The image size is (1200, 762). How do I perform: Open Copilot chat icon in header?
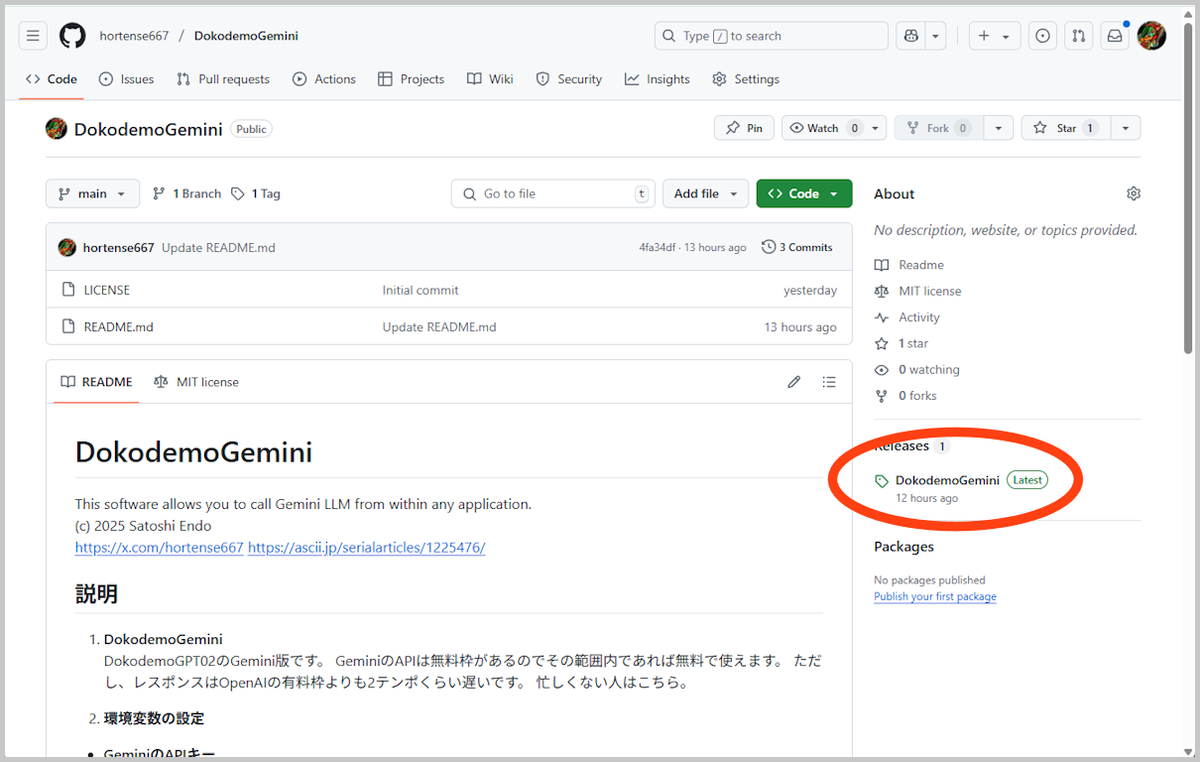(911, 36)
